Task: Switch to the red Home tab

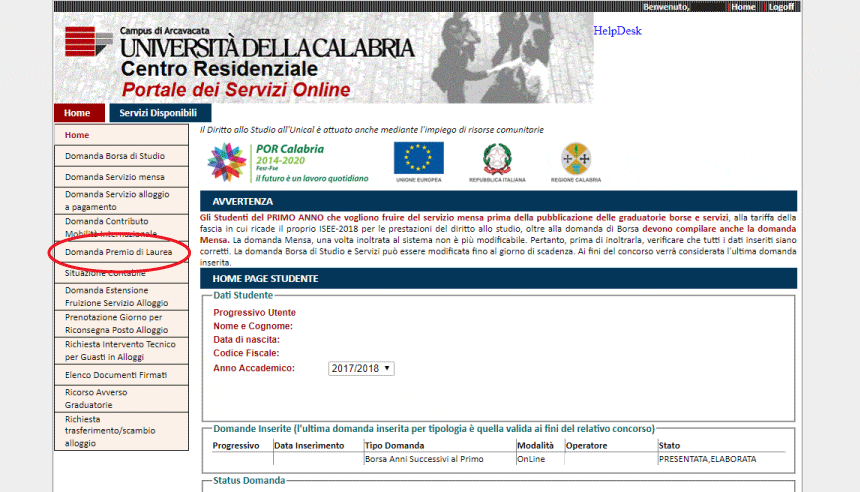Action: click(79, 113)
